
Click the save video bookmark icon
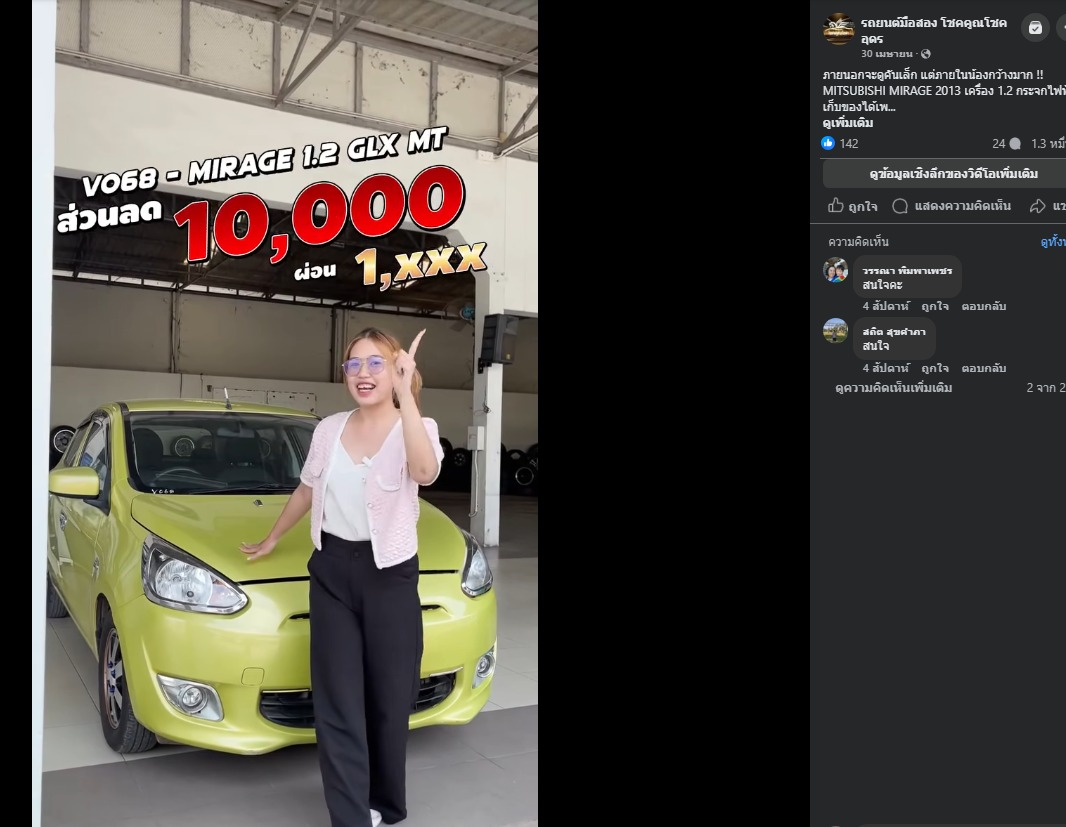point(1035,28)
